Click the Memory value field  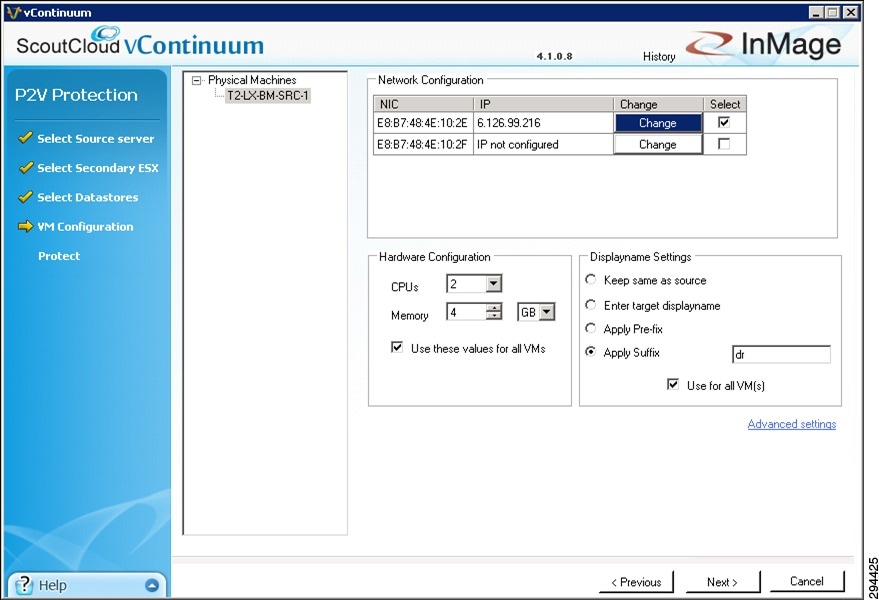pyautogui.click(x=466, y=312)
